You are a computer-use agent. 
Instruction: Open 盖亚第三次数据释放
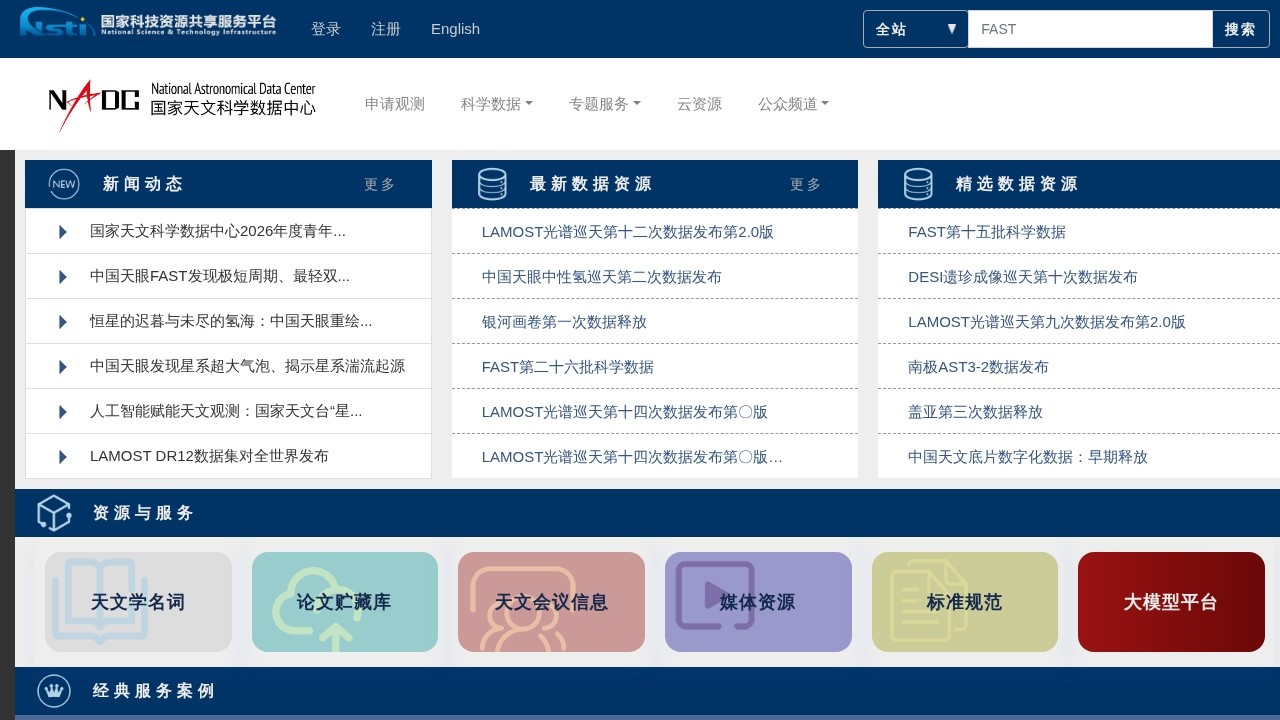coord(975,412)
